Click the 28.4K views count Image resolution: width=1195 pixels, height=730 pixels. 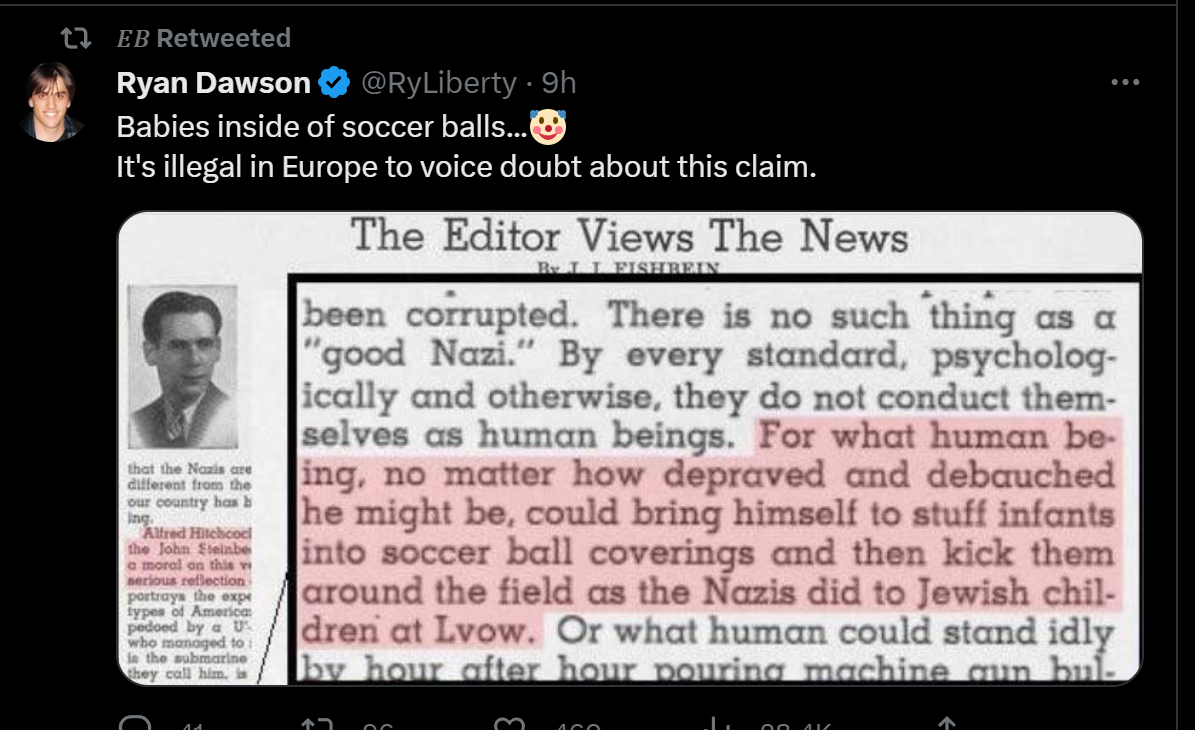[795, 725]
